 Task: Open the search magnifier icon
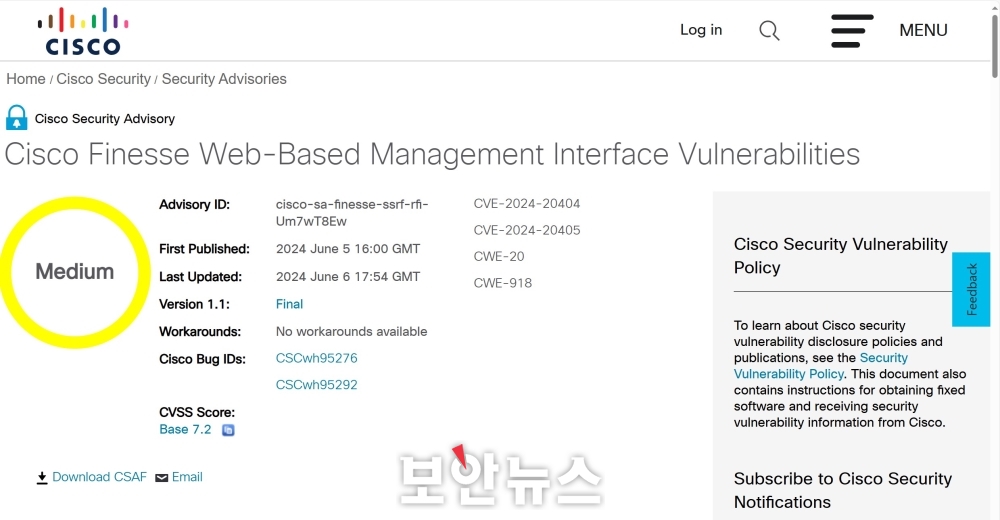pos(769,30)
